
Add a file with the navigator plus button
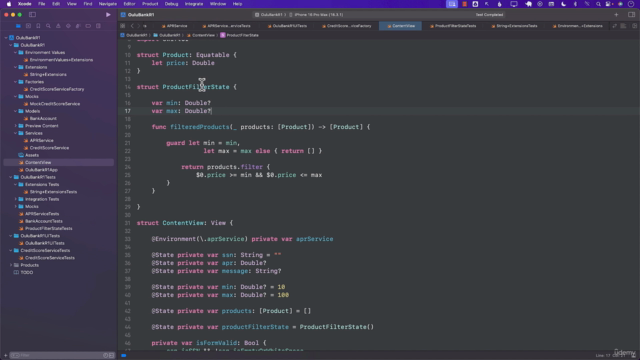click(5, 356)
